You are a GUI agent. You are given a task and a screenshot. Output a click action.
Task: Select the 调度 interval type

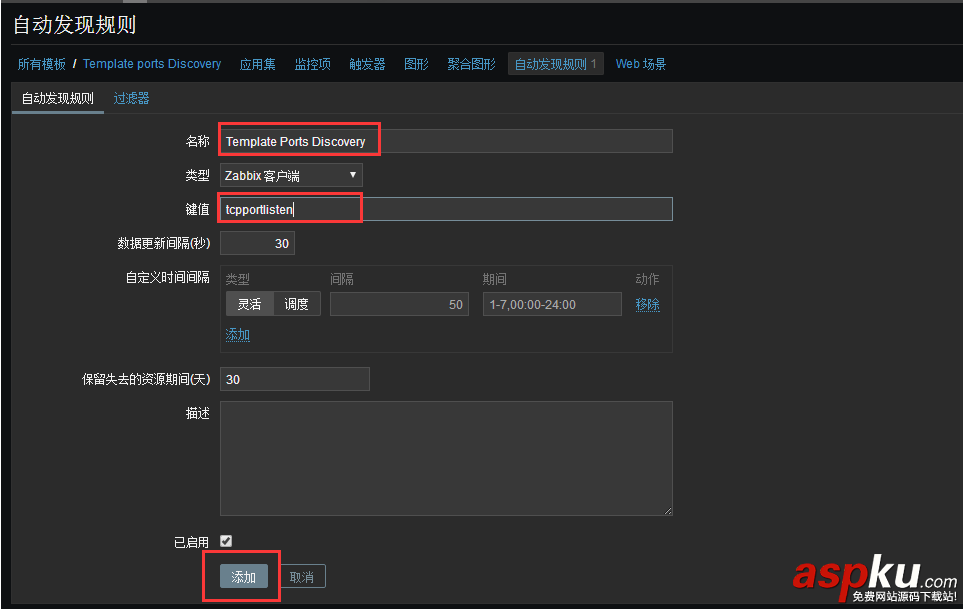click(x=296, y=303)
